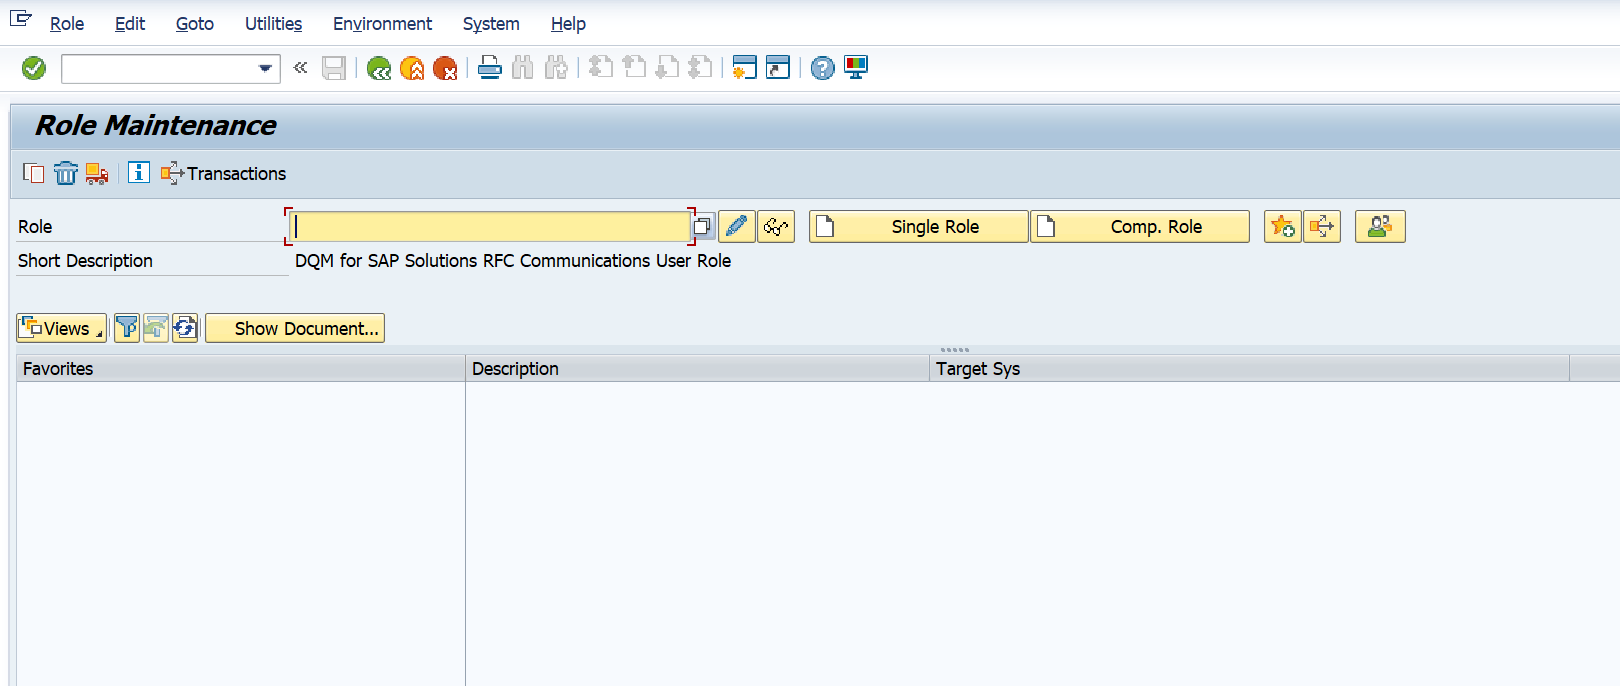Open the Utilities menu
Screen dimensions: 1620x686
click(273, 24)
